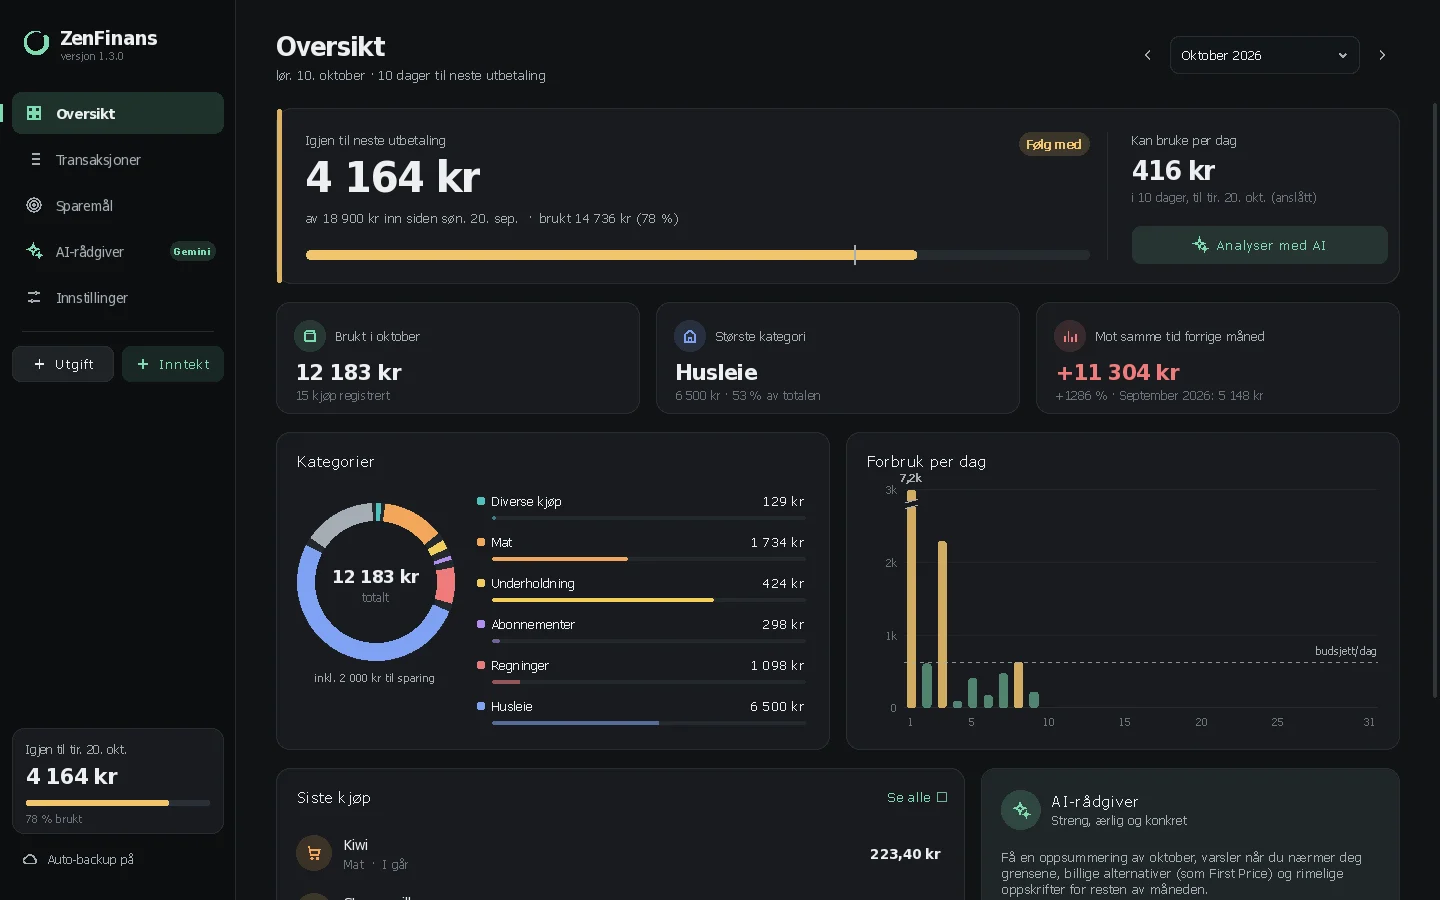Image resolution: width=1440 pixels, height=900 pixels.
Task: Open Sparemål in the sidebar
Action: 118,205
